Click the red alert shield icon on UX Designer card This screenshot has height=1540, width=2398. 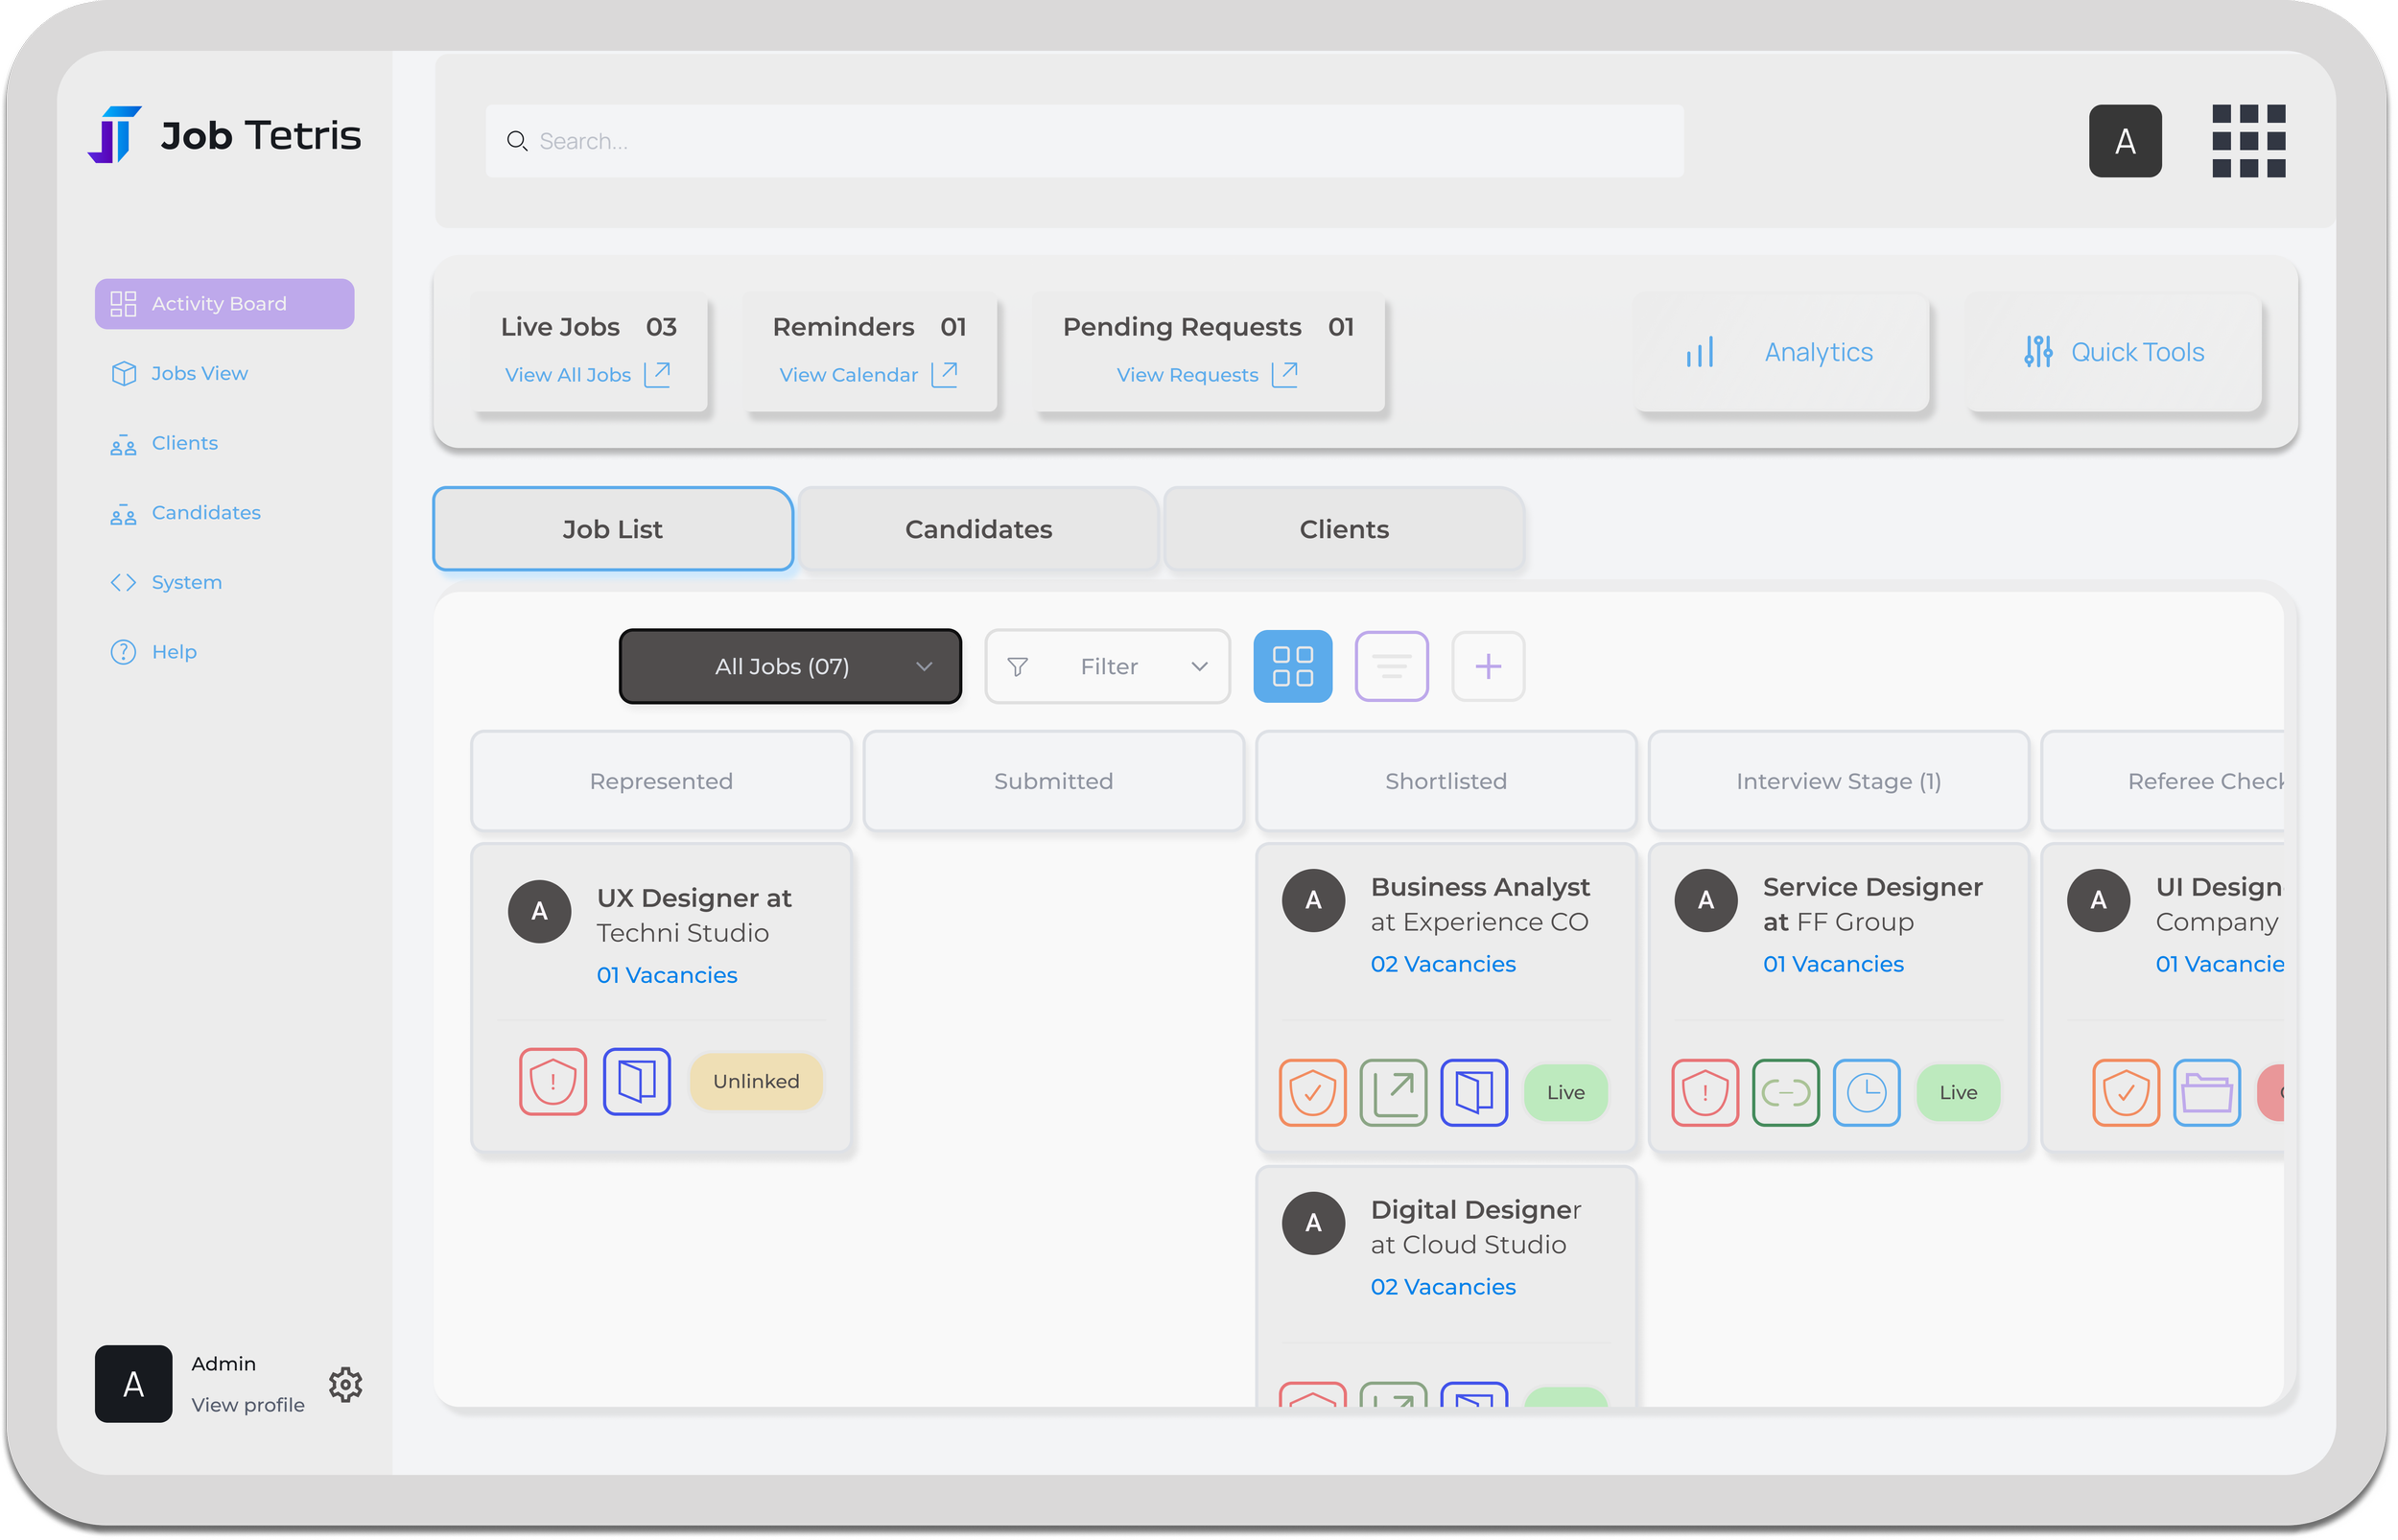(x=552, y=1081)
